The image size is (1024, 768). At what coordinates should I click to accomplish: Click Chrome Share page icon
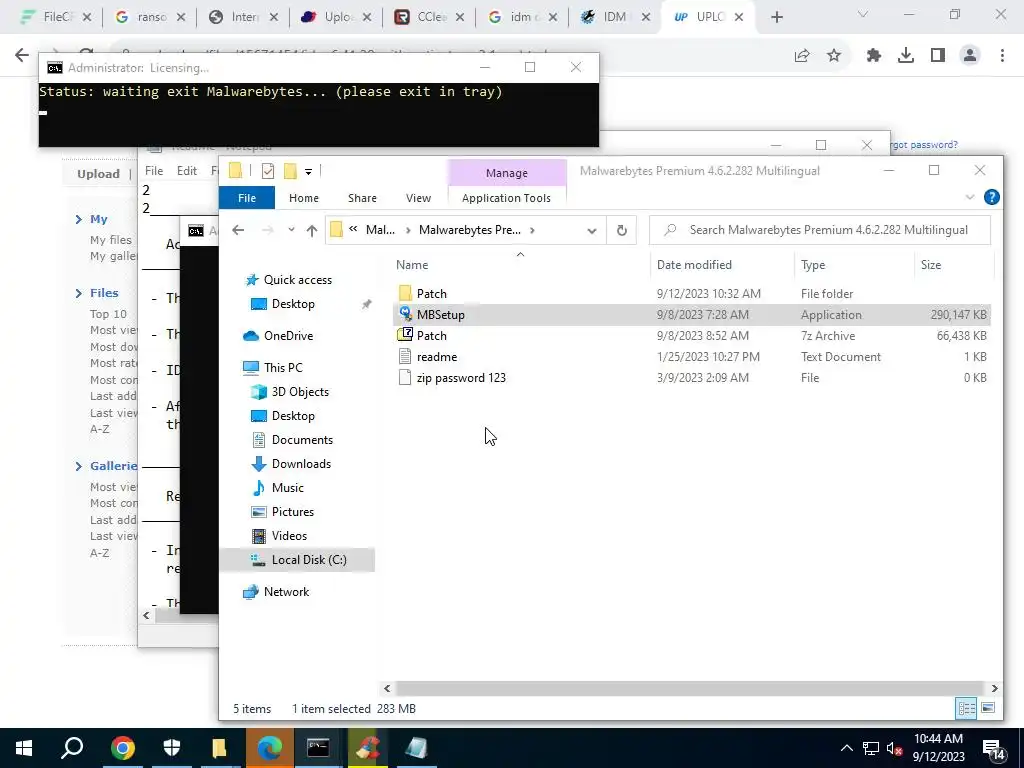click(x=802, y=56)
